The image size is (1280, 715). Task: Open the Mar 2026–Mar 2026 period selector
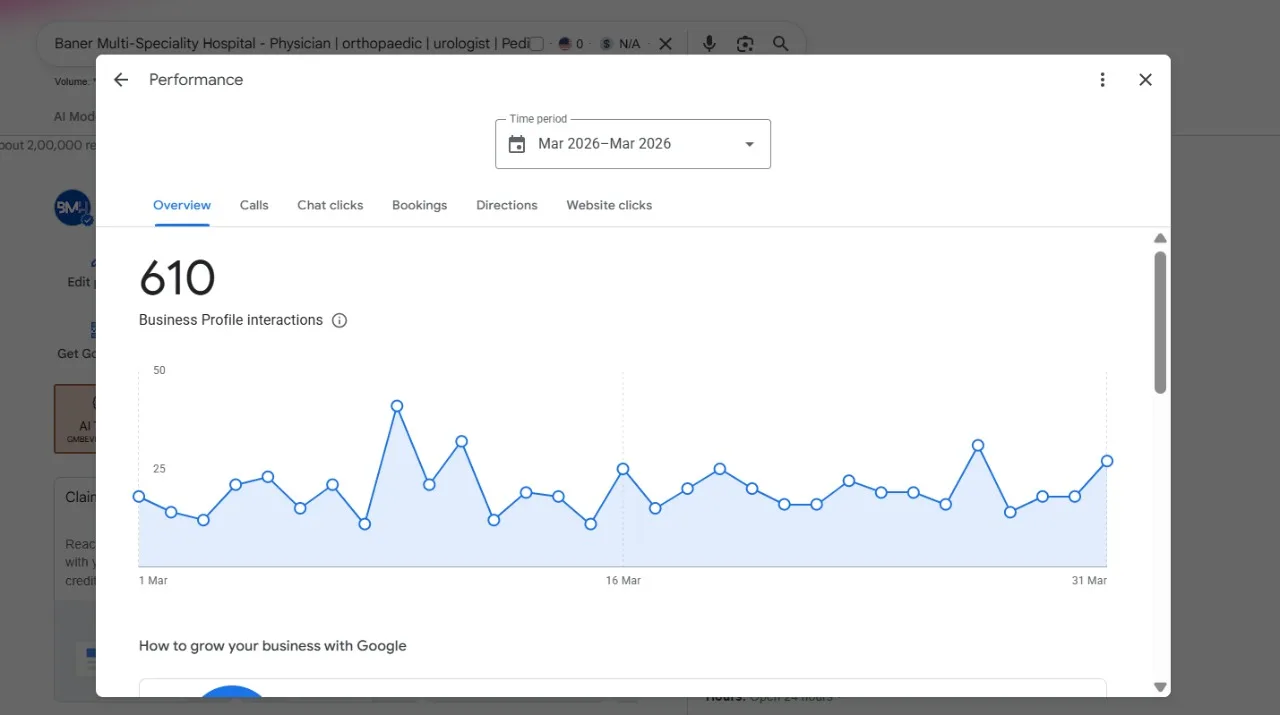pos(633,144)
